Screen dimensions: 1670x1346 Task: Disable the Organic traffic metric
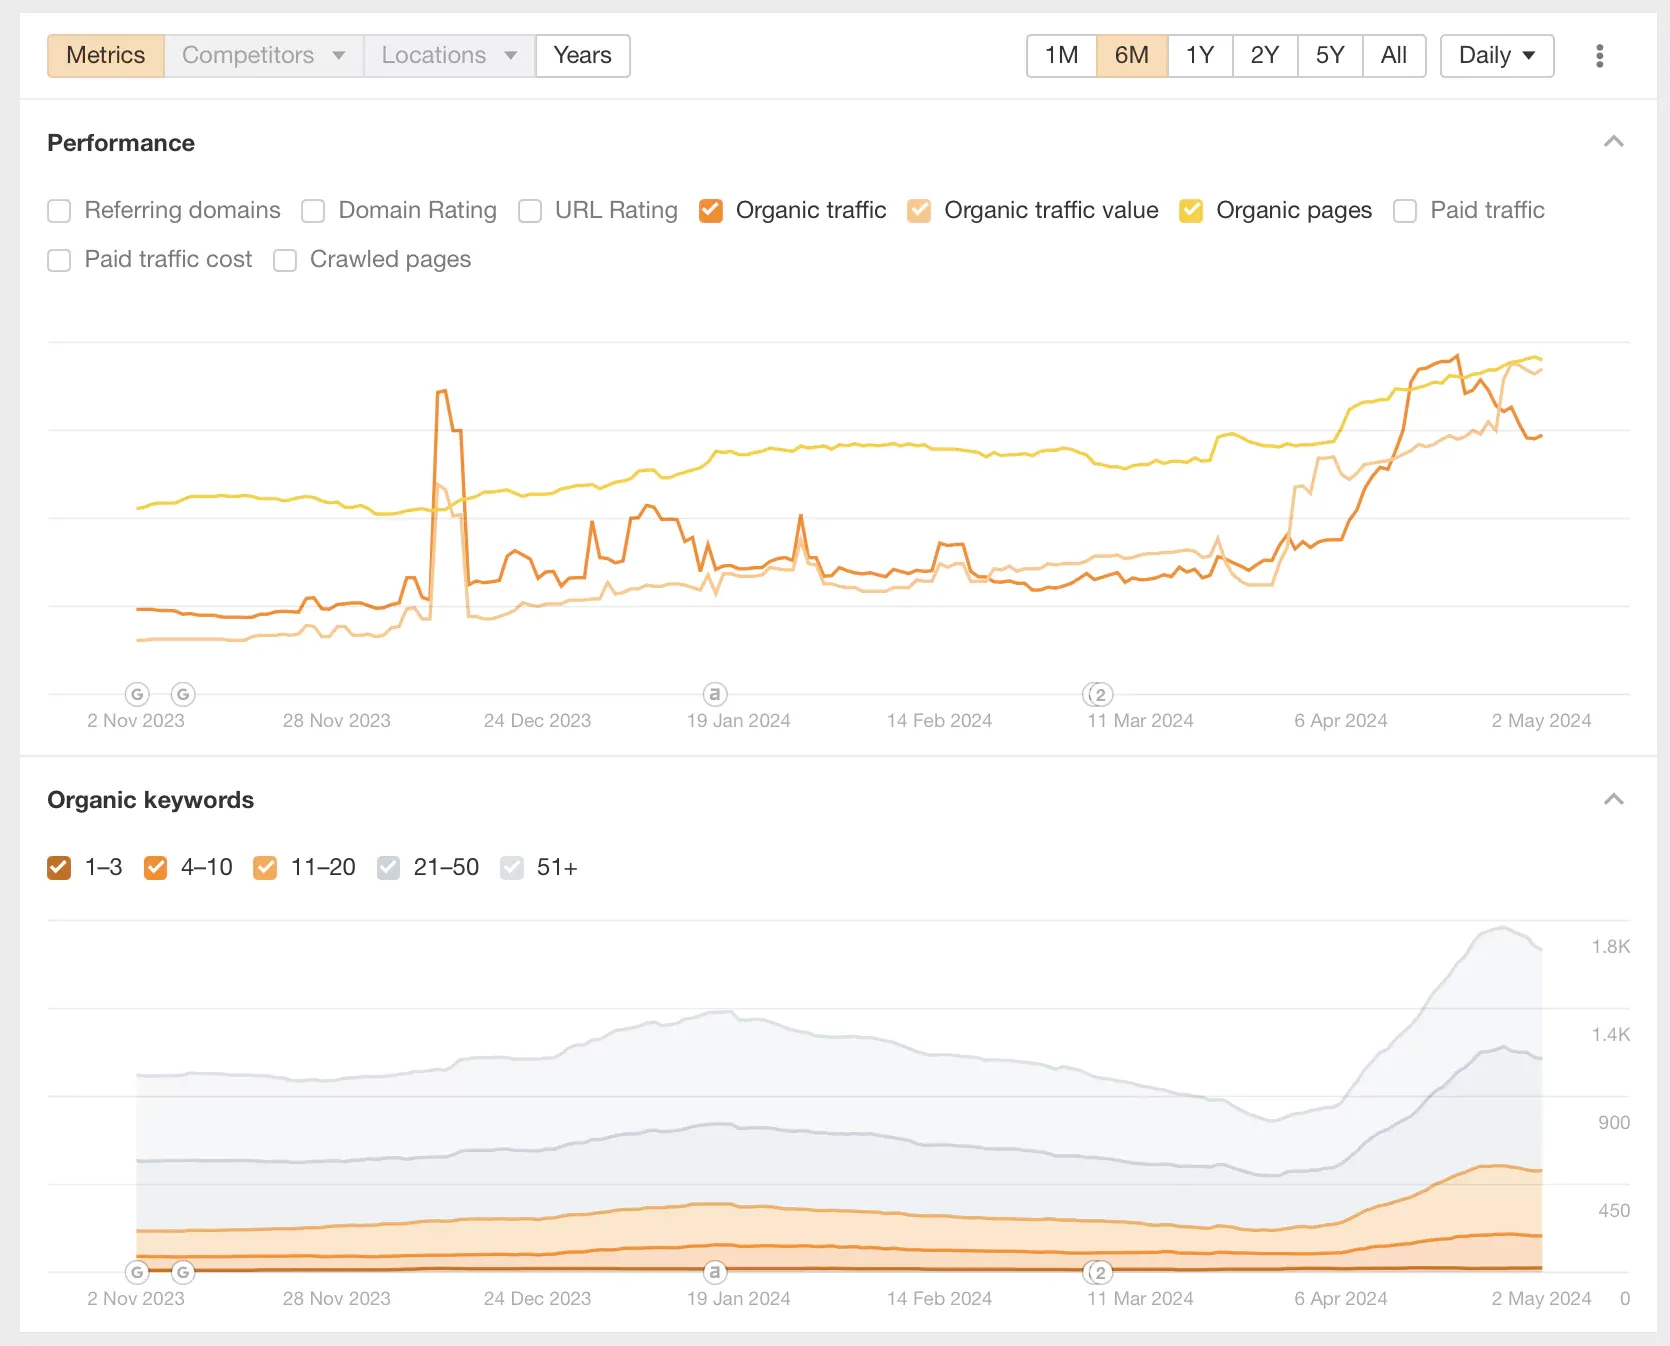[x=711, y=211]
